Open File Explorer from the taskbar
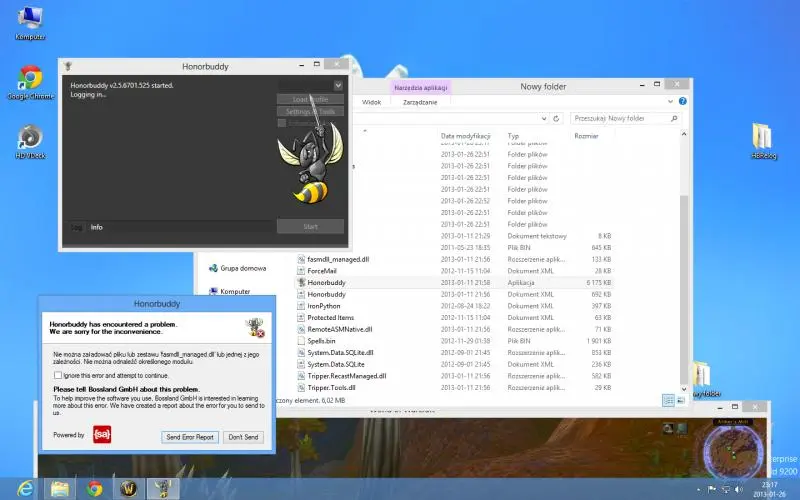The width and height of the screenshot is (800, 500). (60, 489)
